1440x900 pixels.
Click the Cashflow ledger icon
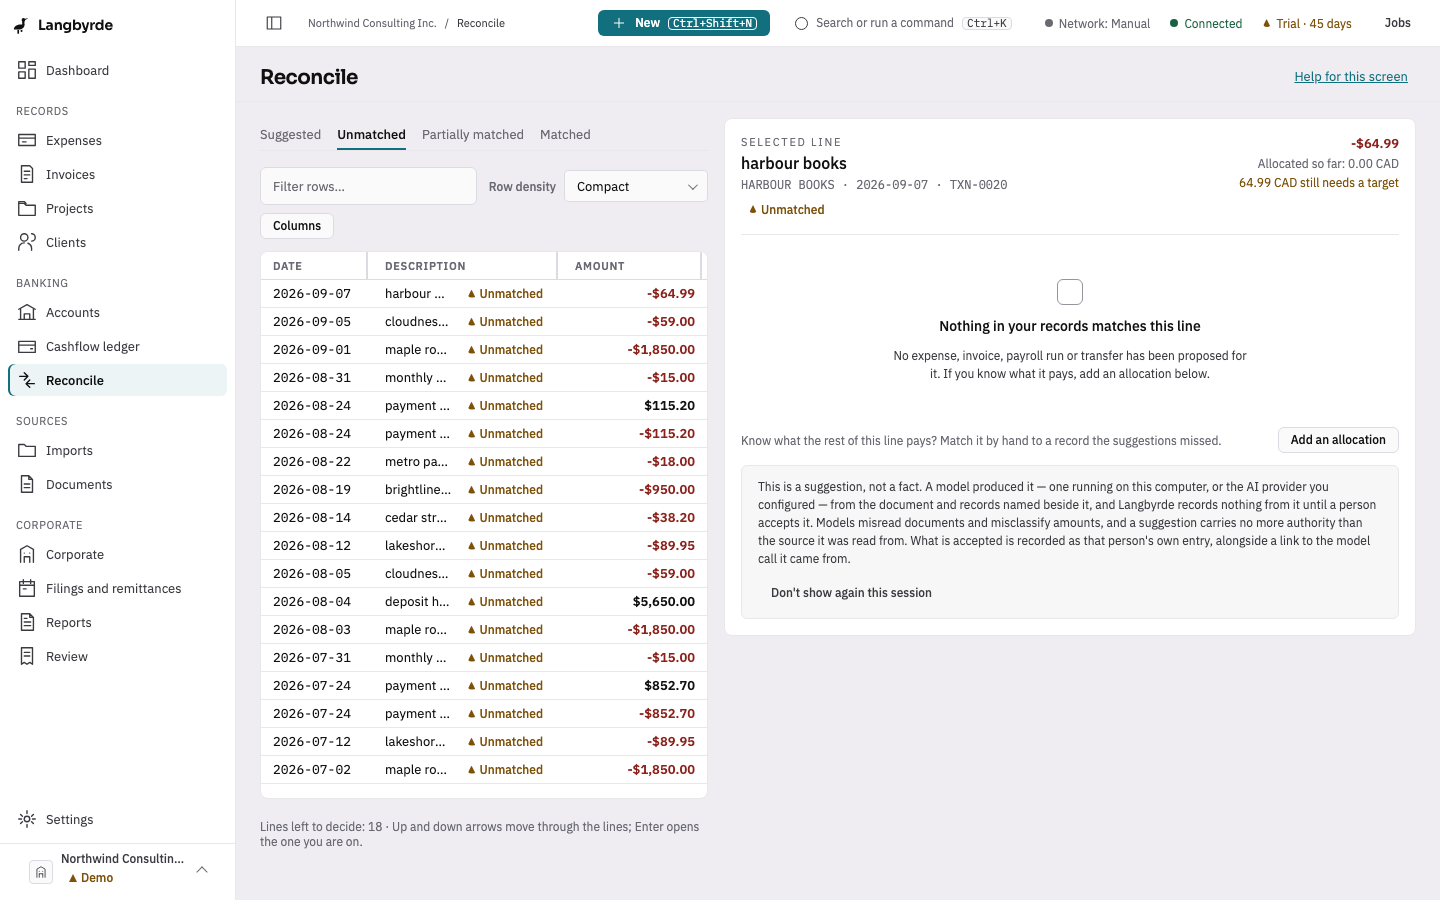(27, 346)
